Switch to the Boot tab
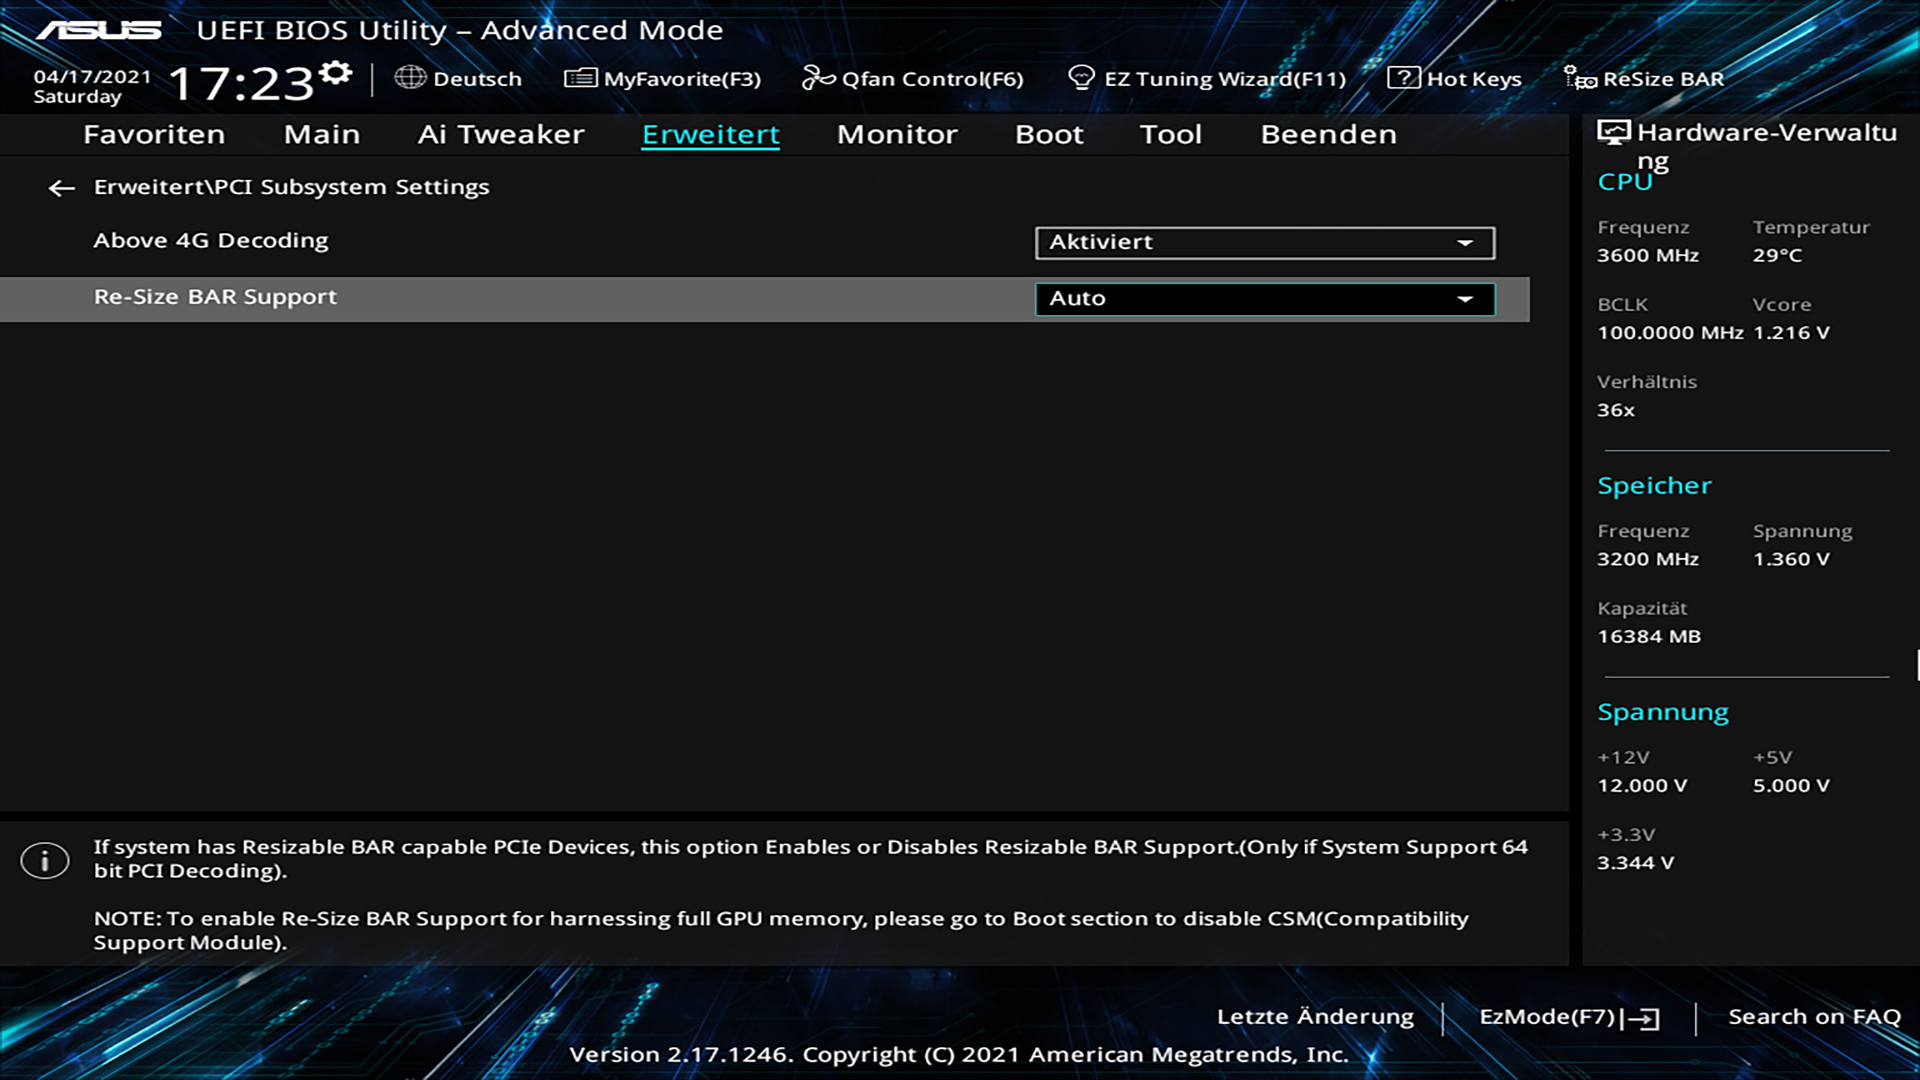The image size is (1920, 1080). pyautogui.click(x=1048, y=135)
